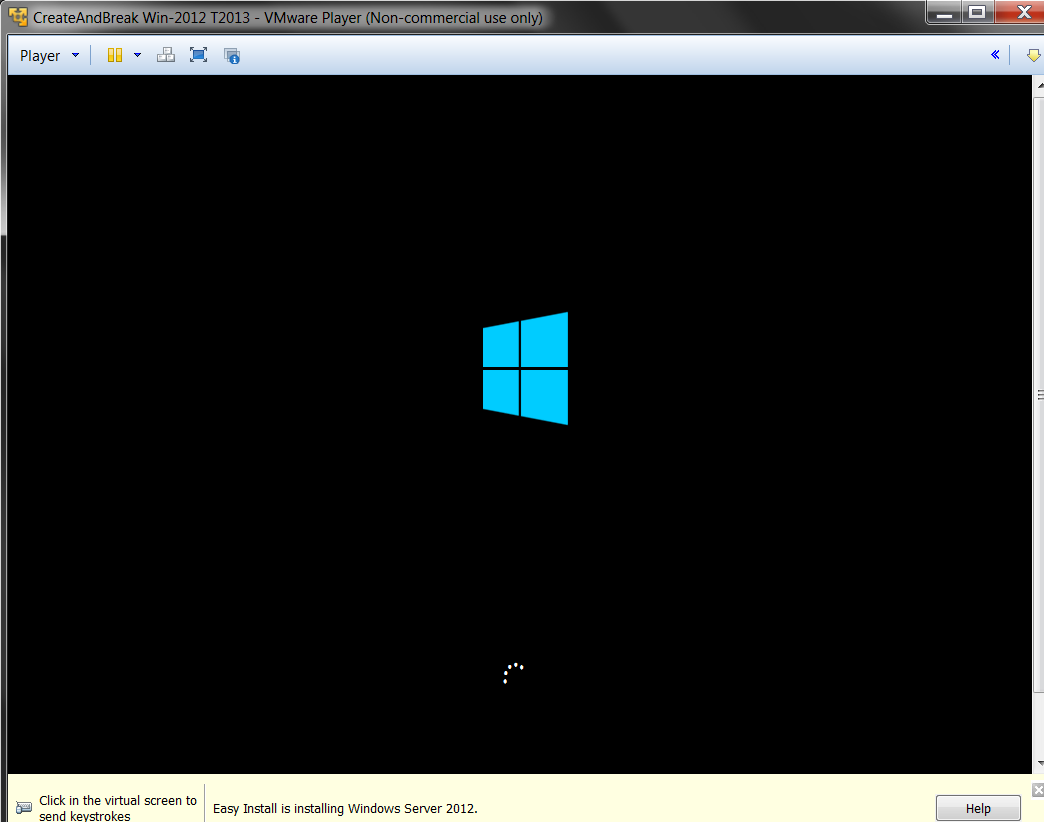Image resolution: width=1044 pixels, height=822 pixels.
Task: Click the yellow down-arrow icon at toolbar right
Action: (1033, 56)
